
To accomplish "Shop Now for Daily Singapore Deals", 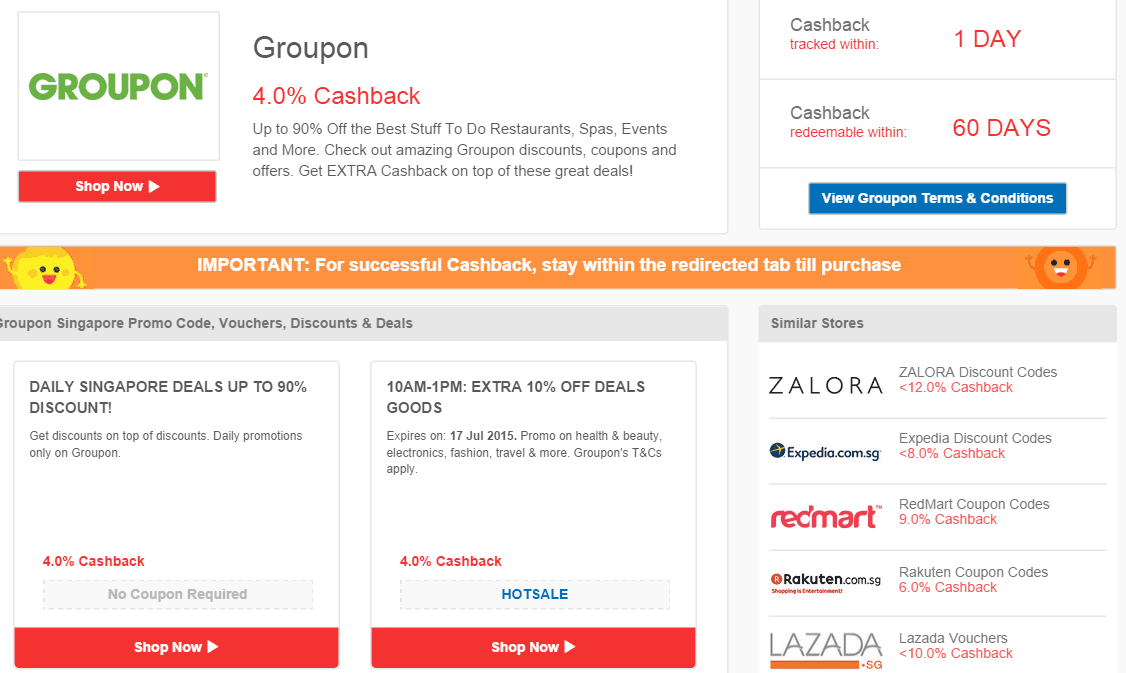I will [176, 647].
